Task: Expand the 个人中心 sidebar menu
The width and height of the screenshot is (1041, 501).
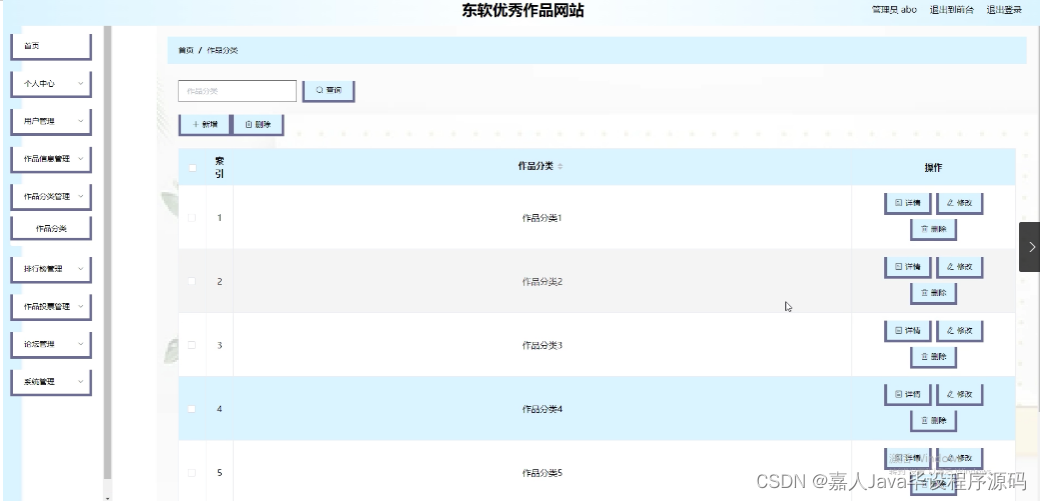Action: coord(50,84)
